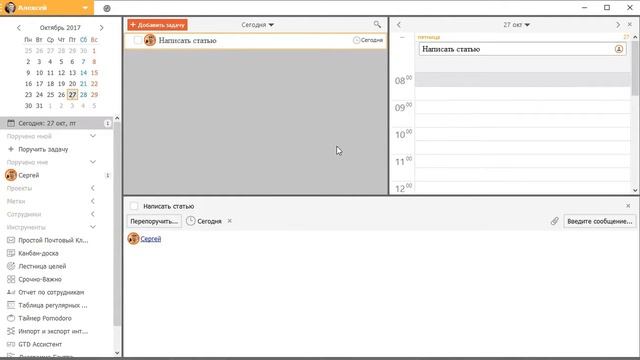Click the sync icon next to user name
This screenshot has height=360, width=640.
pos(107,8)
